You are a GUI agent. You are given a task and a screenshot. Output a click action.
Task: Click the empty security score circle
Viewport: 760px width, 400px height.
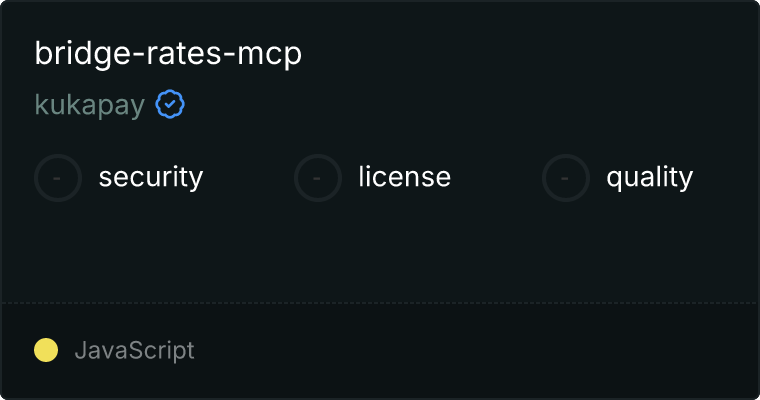point(58,178)
